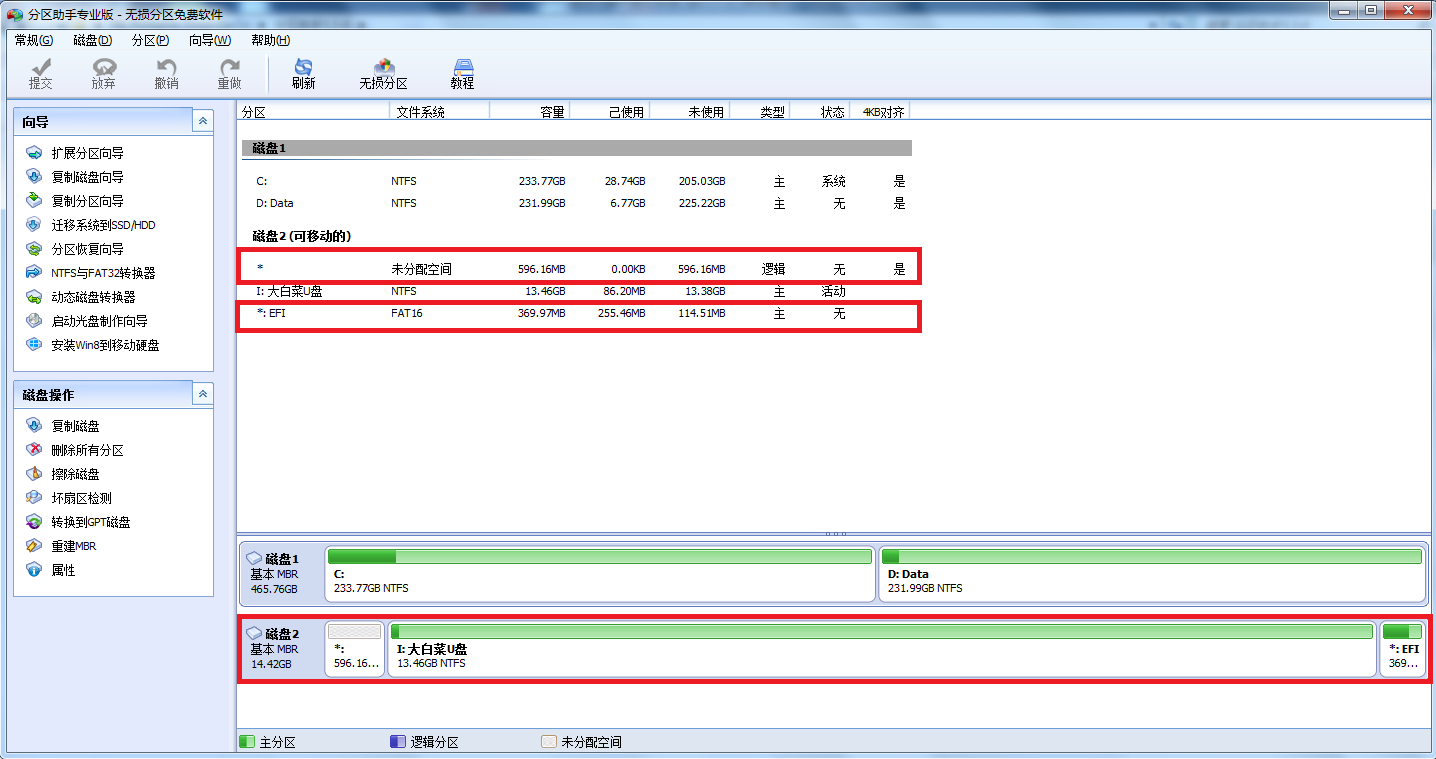The image size is (1436, 759).
Task: Click the 提交 (Apply) toolbar icon
Action: coord(41,66)
